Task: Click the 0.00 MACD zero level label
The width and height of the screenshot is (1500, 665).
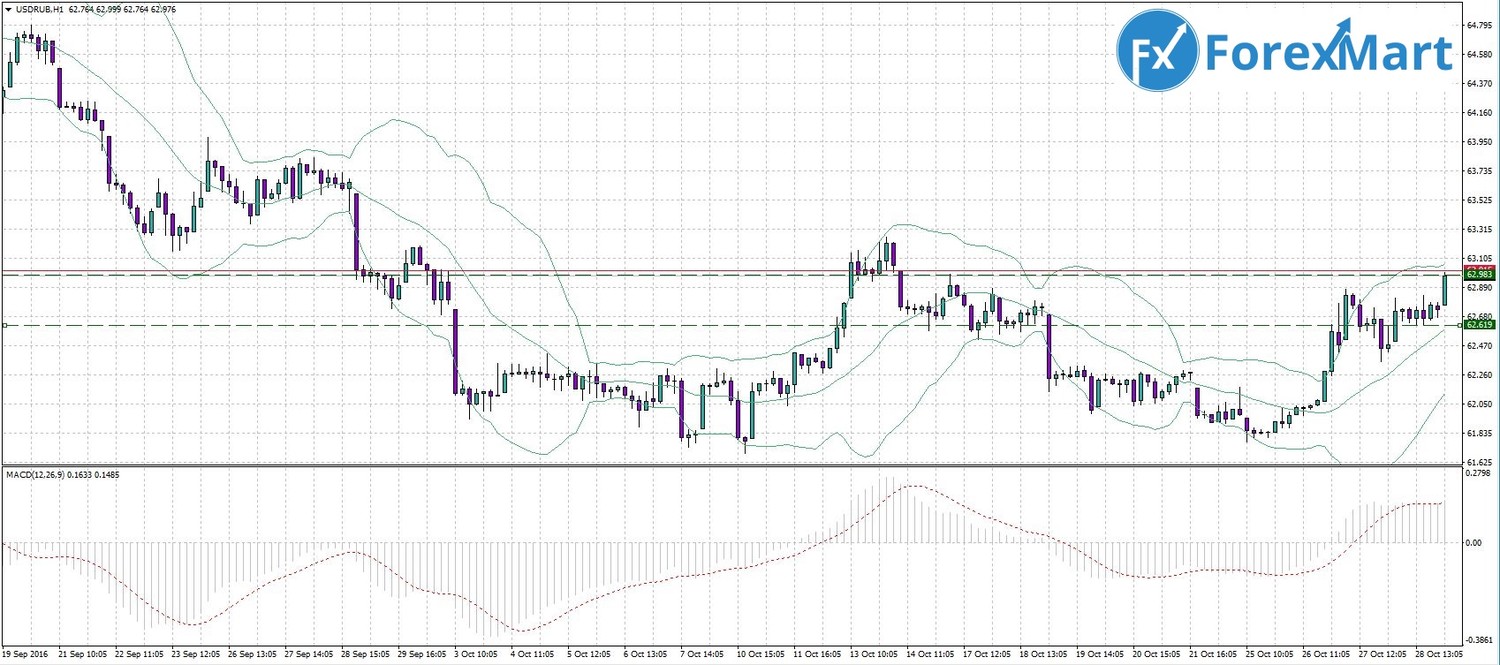Action: click(x=1472, y=543)
